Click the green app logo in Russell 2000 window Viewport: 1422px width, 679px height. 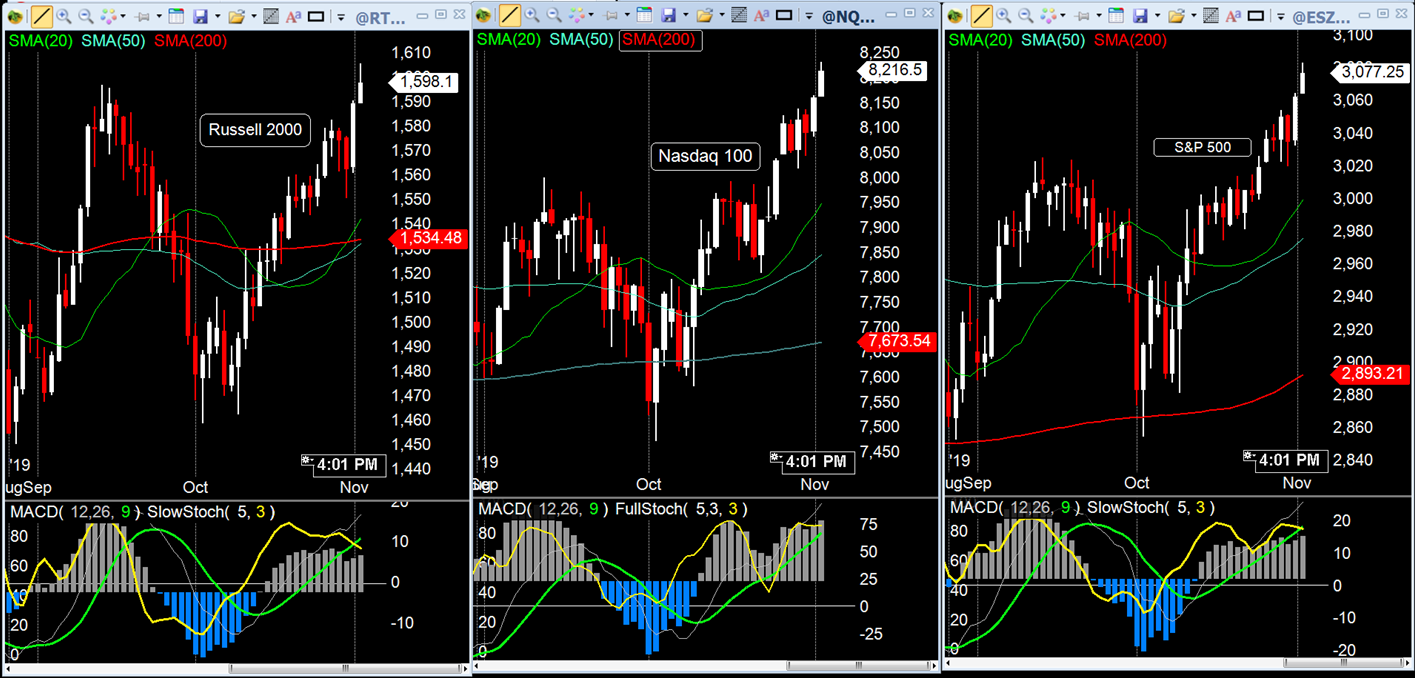pos(15,16)
